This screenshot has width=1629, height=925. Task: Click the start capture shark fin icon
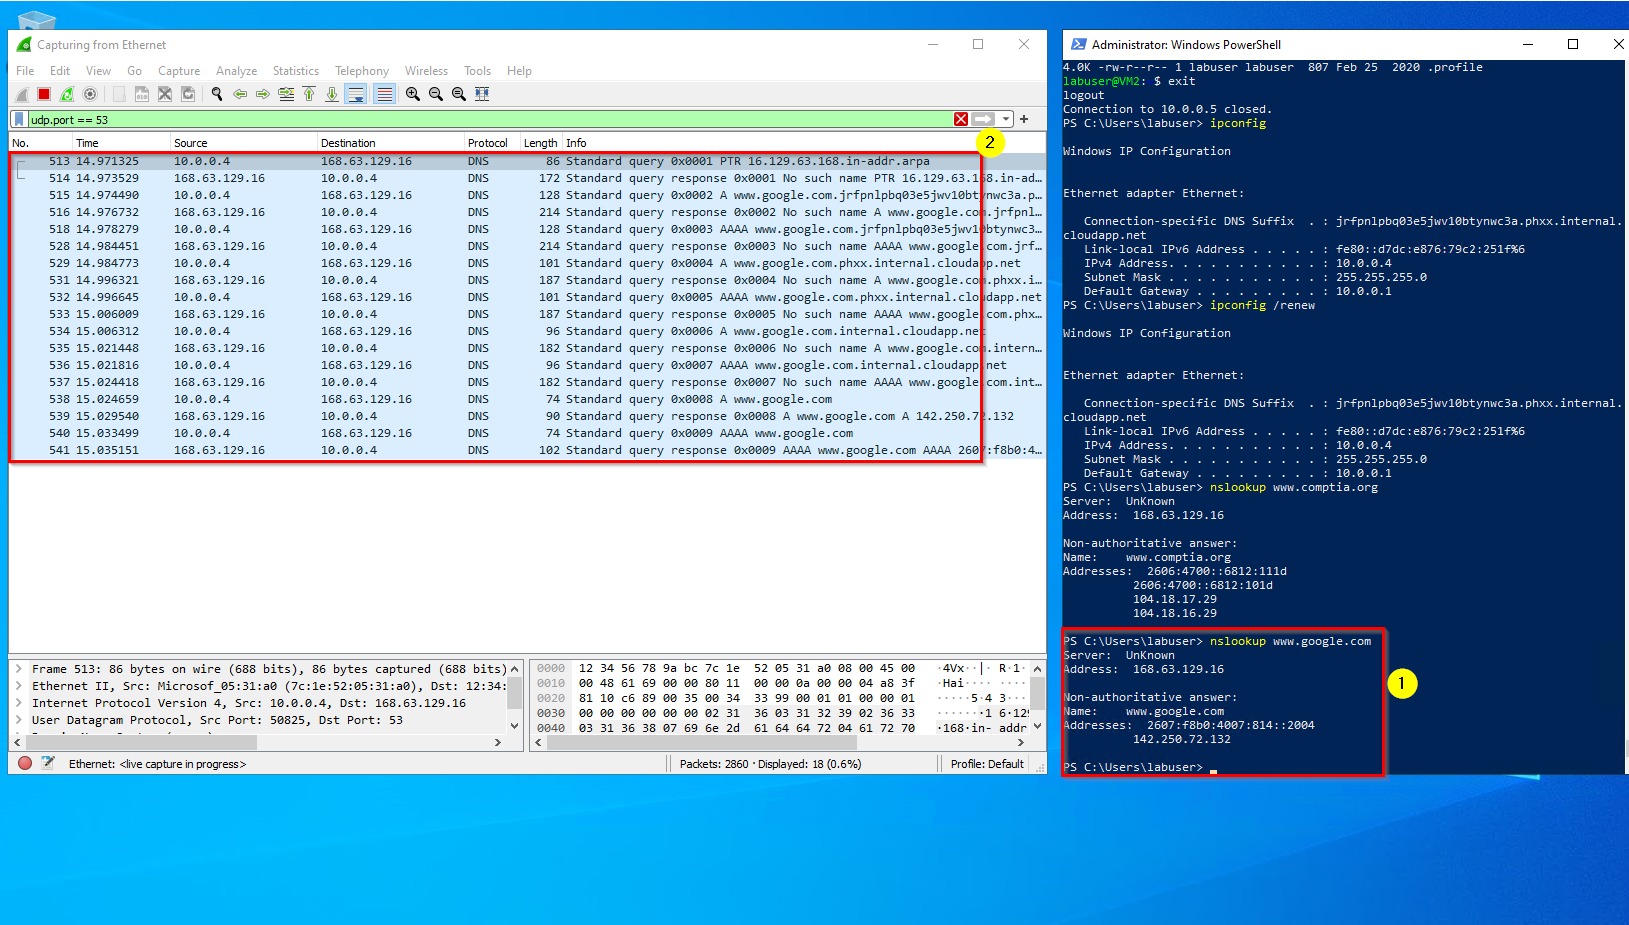click(x=21, y=94)
